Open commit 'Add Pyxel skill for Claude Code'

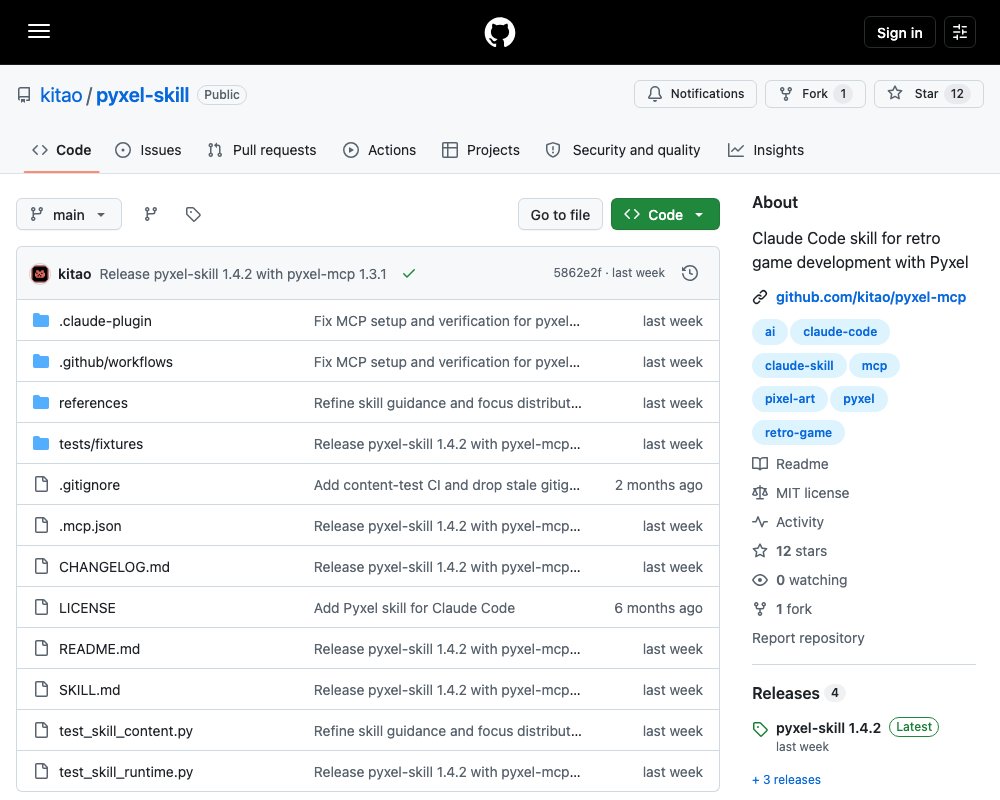[x=414, y=608]
